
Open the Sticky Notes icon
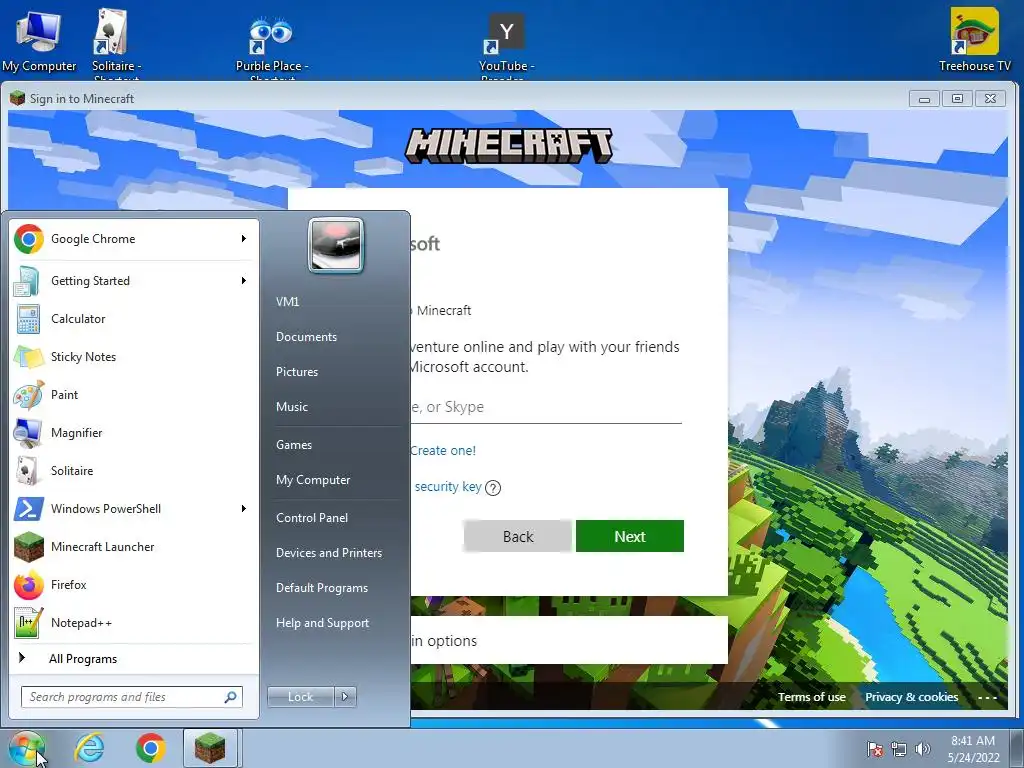[29, 357]
